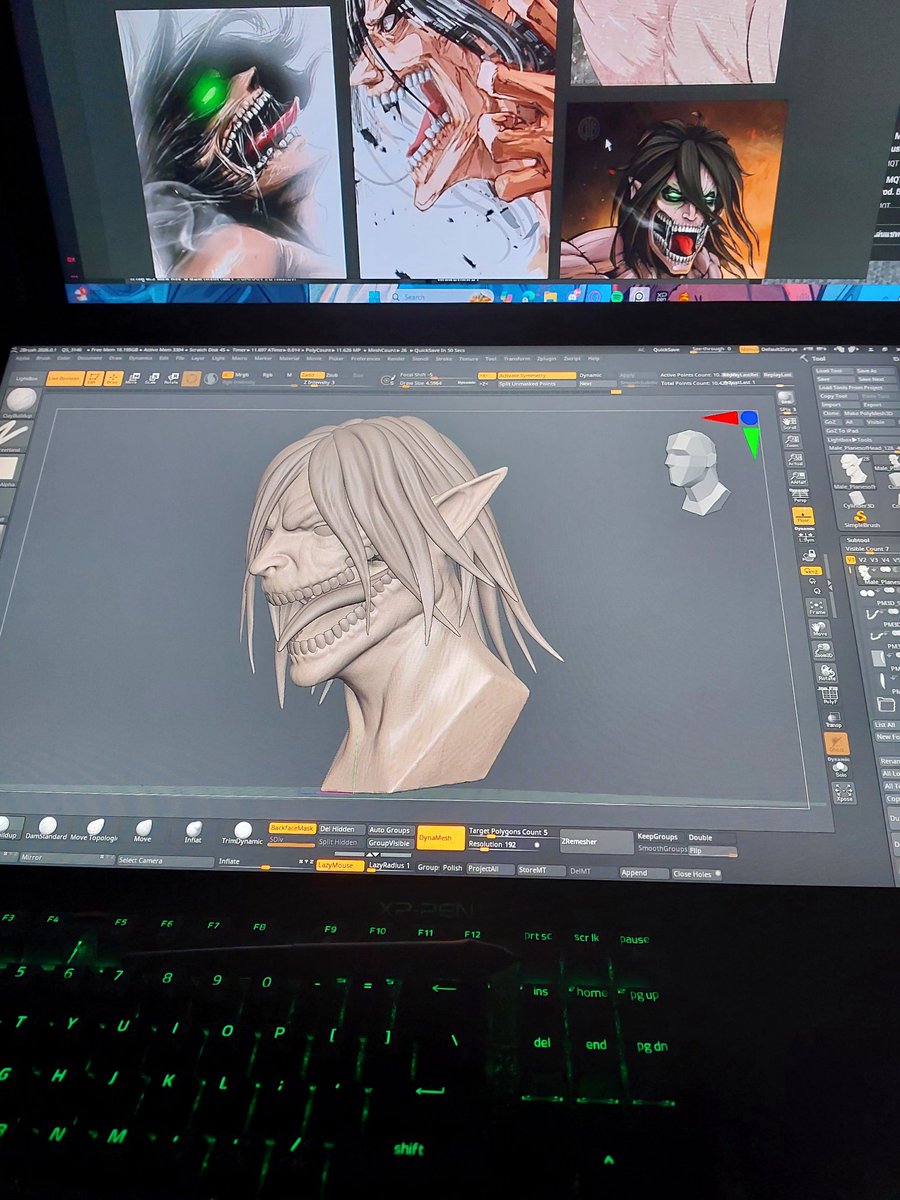
Task: Toggle the Floor grid button
Action: coord(802,517)
